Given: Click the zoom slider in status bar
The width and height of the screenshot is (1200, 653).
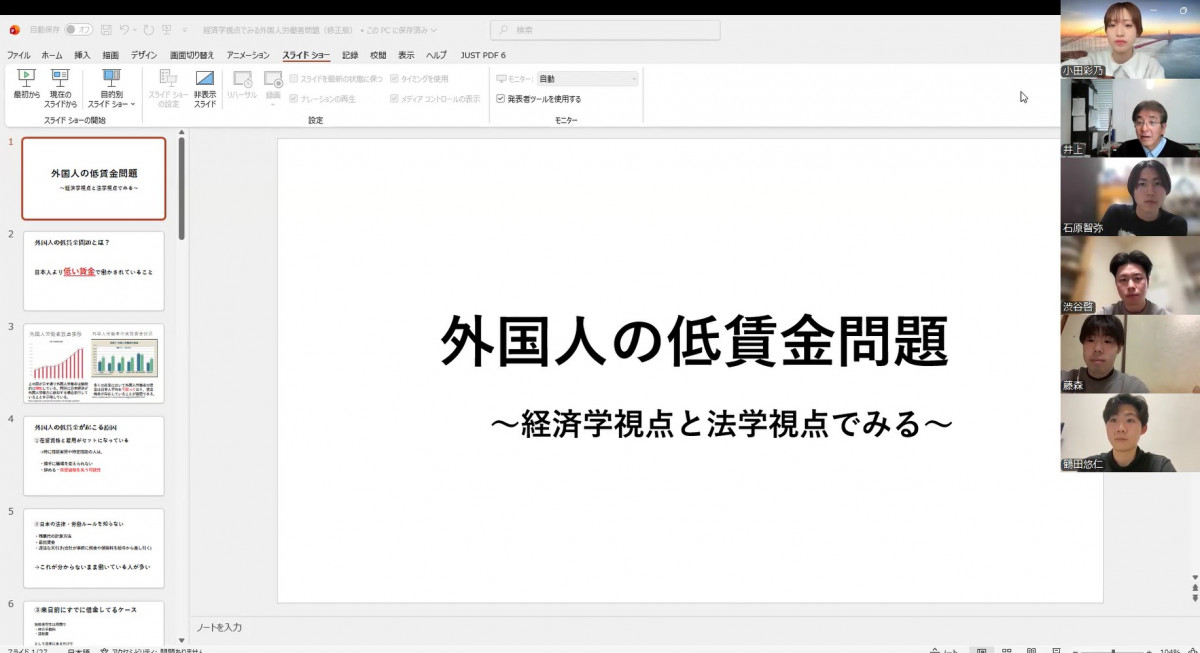Looking at the screenshot, I should (x=1115, y=650).
